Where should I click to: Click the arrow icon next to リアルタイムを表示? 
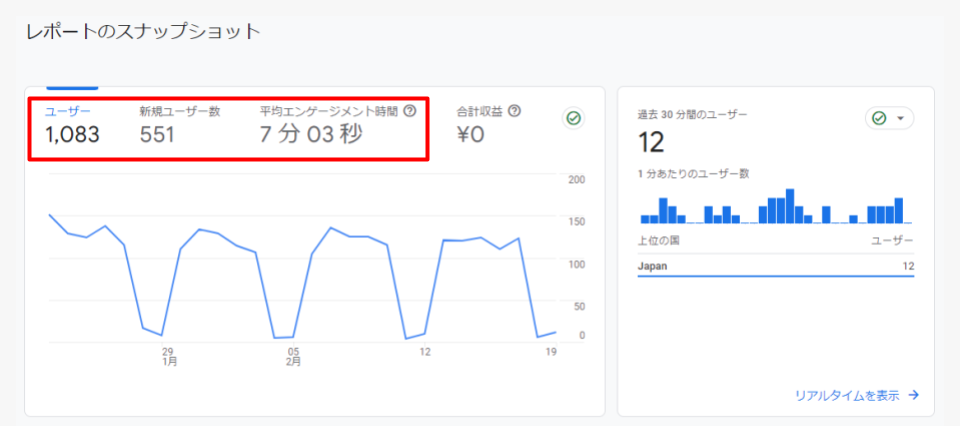tap(913, 395)
